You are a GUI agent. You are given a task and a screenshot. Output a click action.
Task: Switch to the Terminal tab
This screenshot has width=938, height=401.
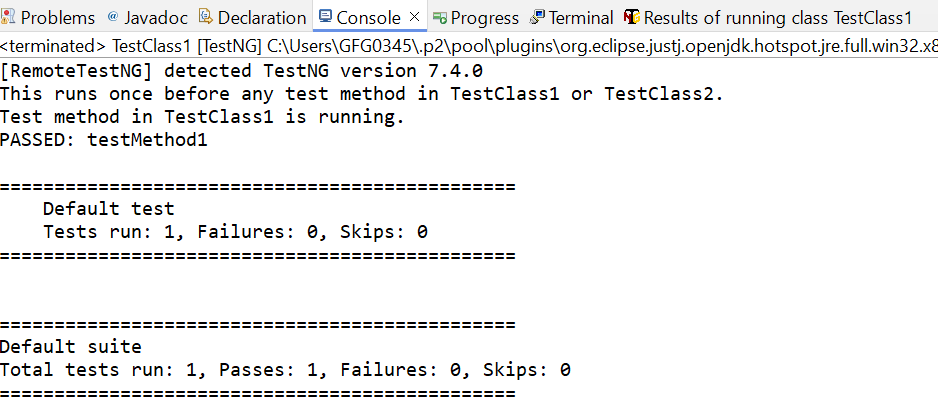coord(572,18)
